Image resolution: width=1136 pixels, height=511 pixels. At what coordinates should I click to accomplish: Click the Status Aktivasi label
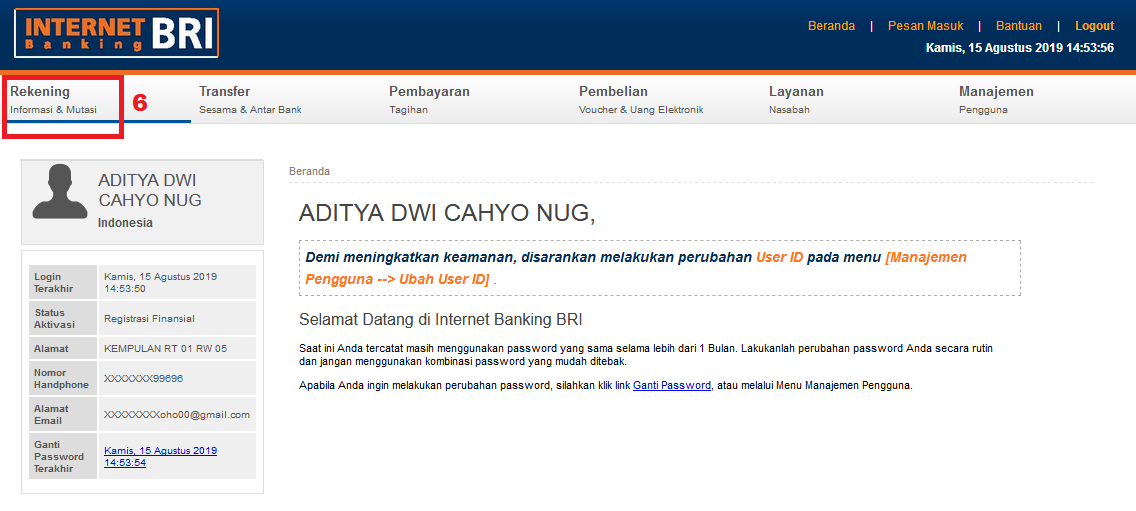(x=54, y=319)
